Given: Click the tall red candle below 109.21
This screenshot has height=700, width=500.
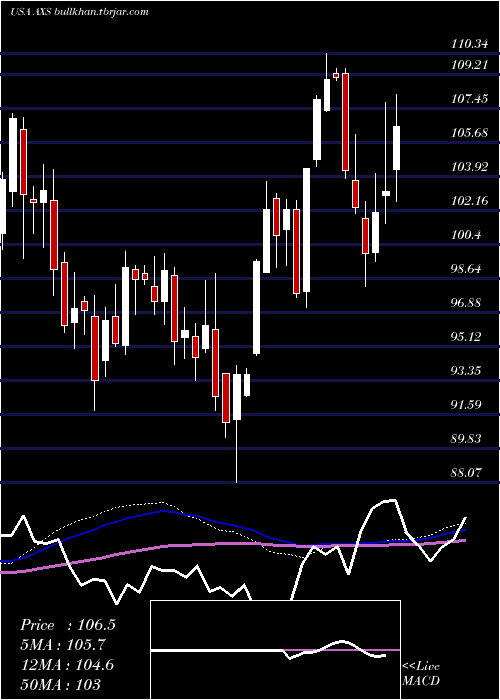Looking at the screenshot, I should (345, 122).
